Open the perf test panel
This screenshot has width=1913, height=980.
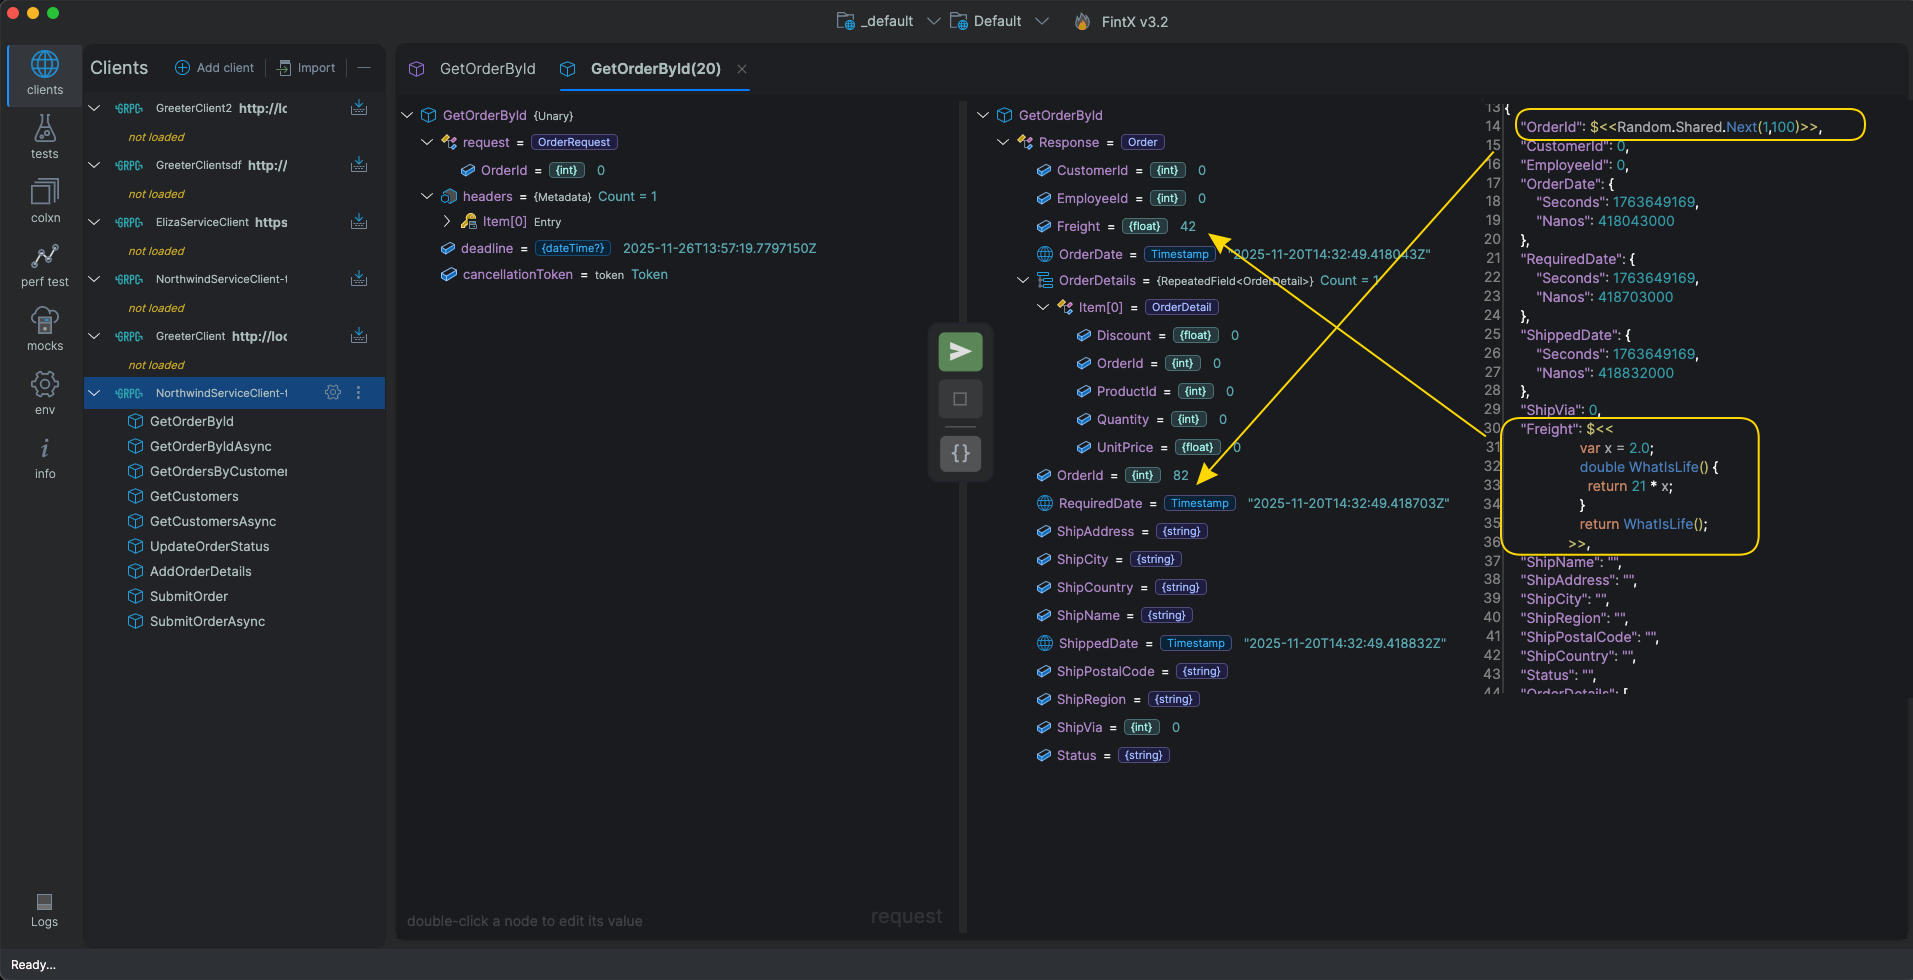(x=45, y=265)
